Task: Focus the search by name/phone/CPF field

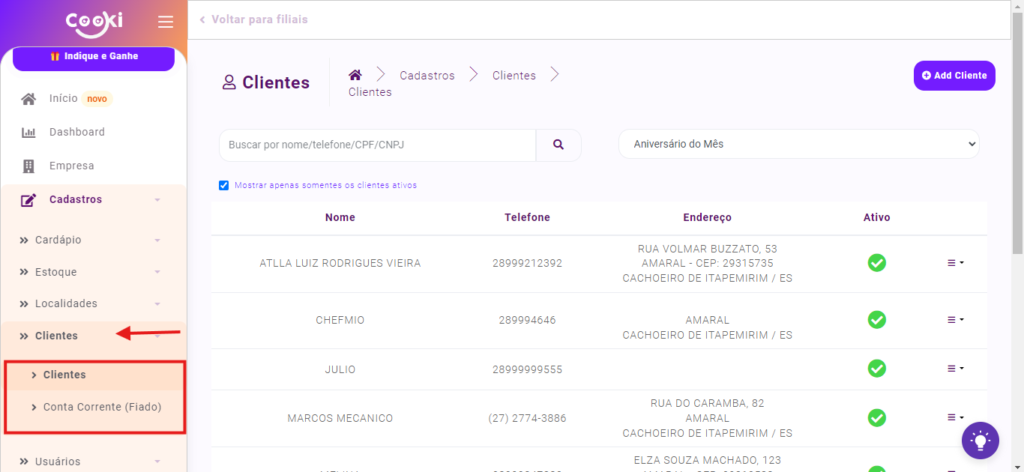Action: pyautogui.click(x=378, y=145)
